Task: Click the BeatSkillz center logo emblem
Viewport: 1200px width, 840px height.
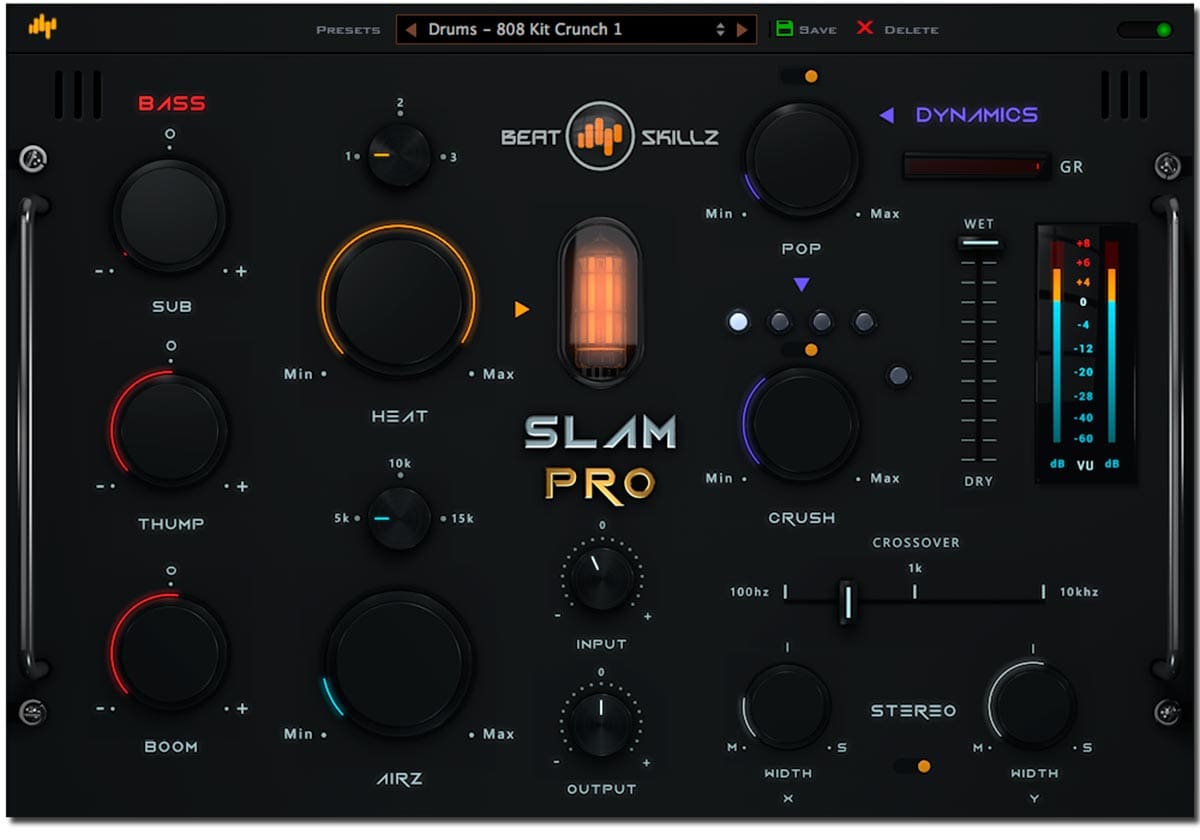Action: click(599, 136)
